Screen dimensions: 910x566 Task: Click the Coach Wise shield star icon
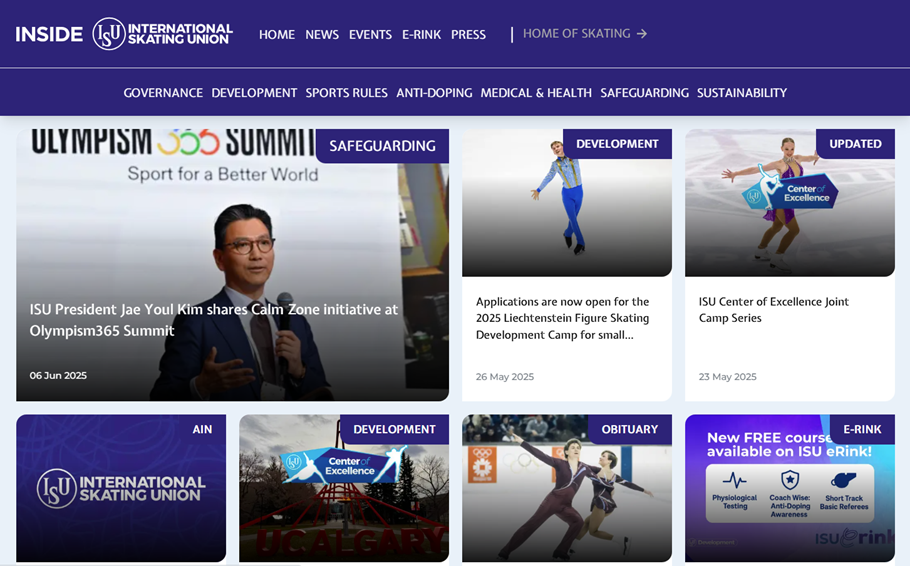(x=789, y=480)
